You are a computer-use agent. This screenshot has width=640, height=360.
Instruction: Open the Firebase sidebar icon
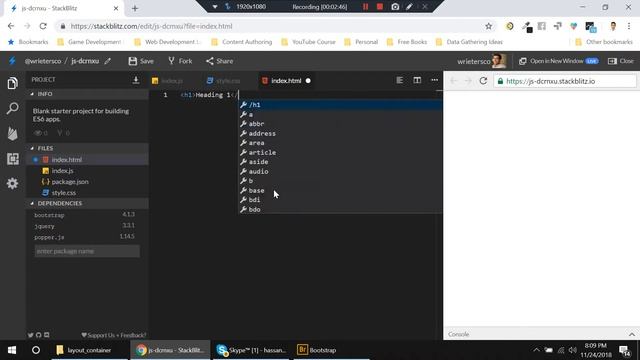13,133
